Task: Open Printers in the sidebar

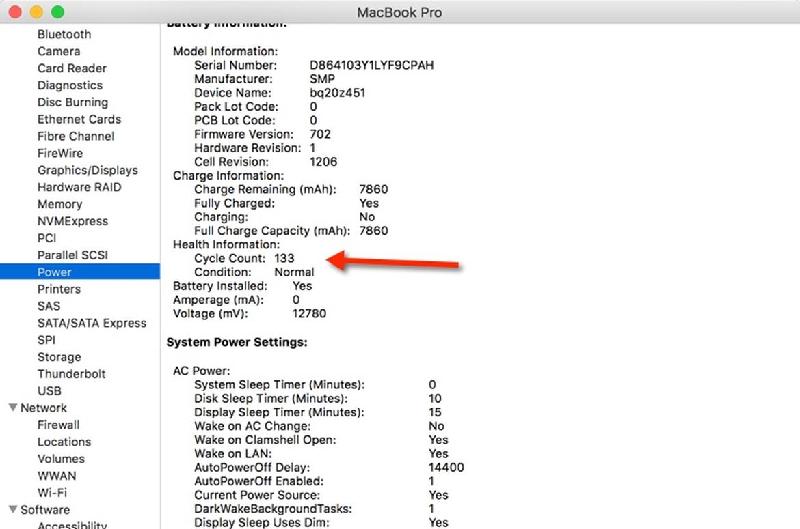Action: 59,289
